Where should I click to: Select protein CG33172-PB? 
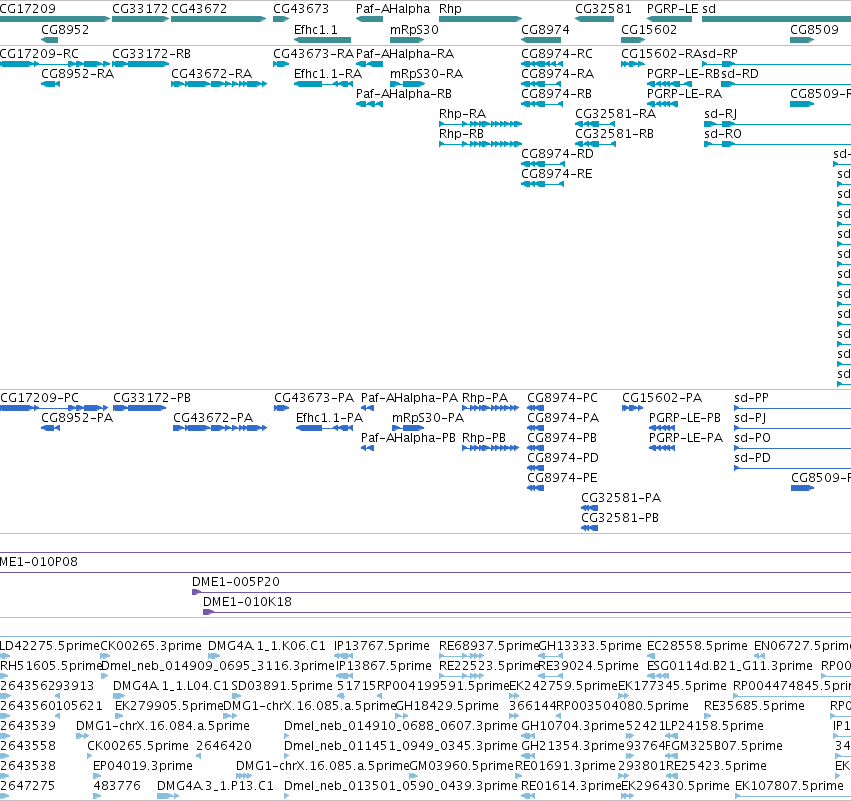152,398
